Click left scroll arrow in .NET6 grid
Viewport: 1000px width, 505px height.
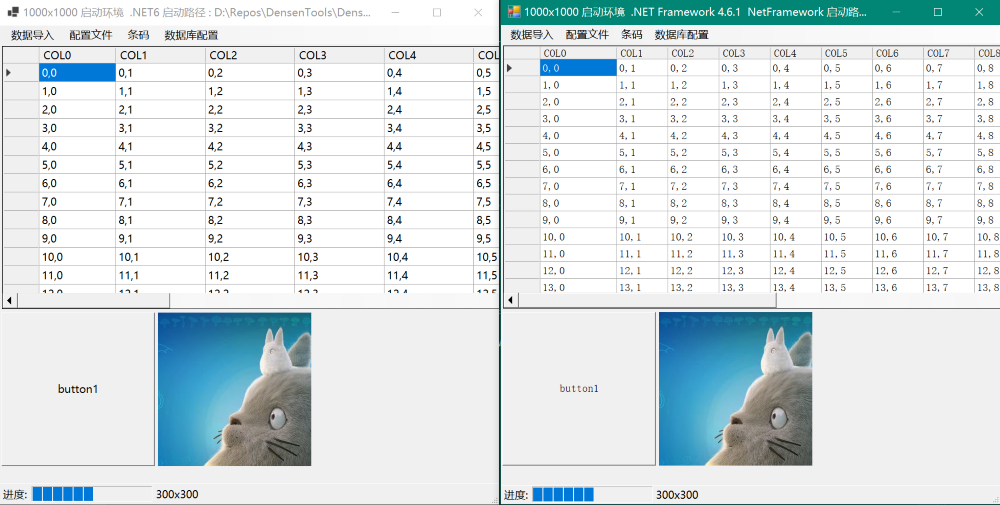pyautogui.click(x=10, y=300)
